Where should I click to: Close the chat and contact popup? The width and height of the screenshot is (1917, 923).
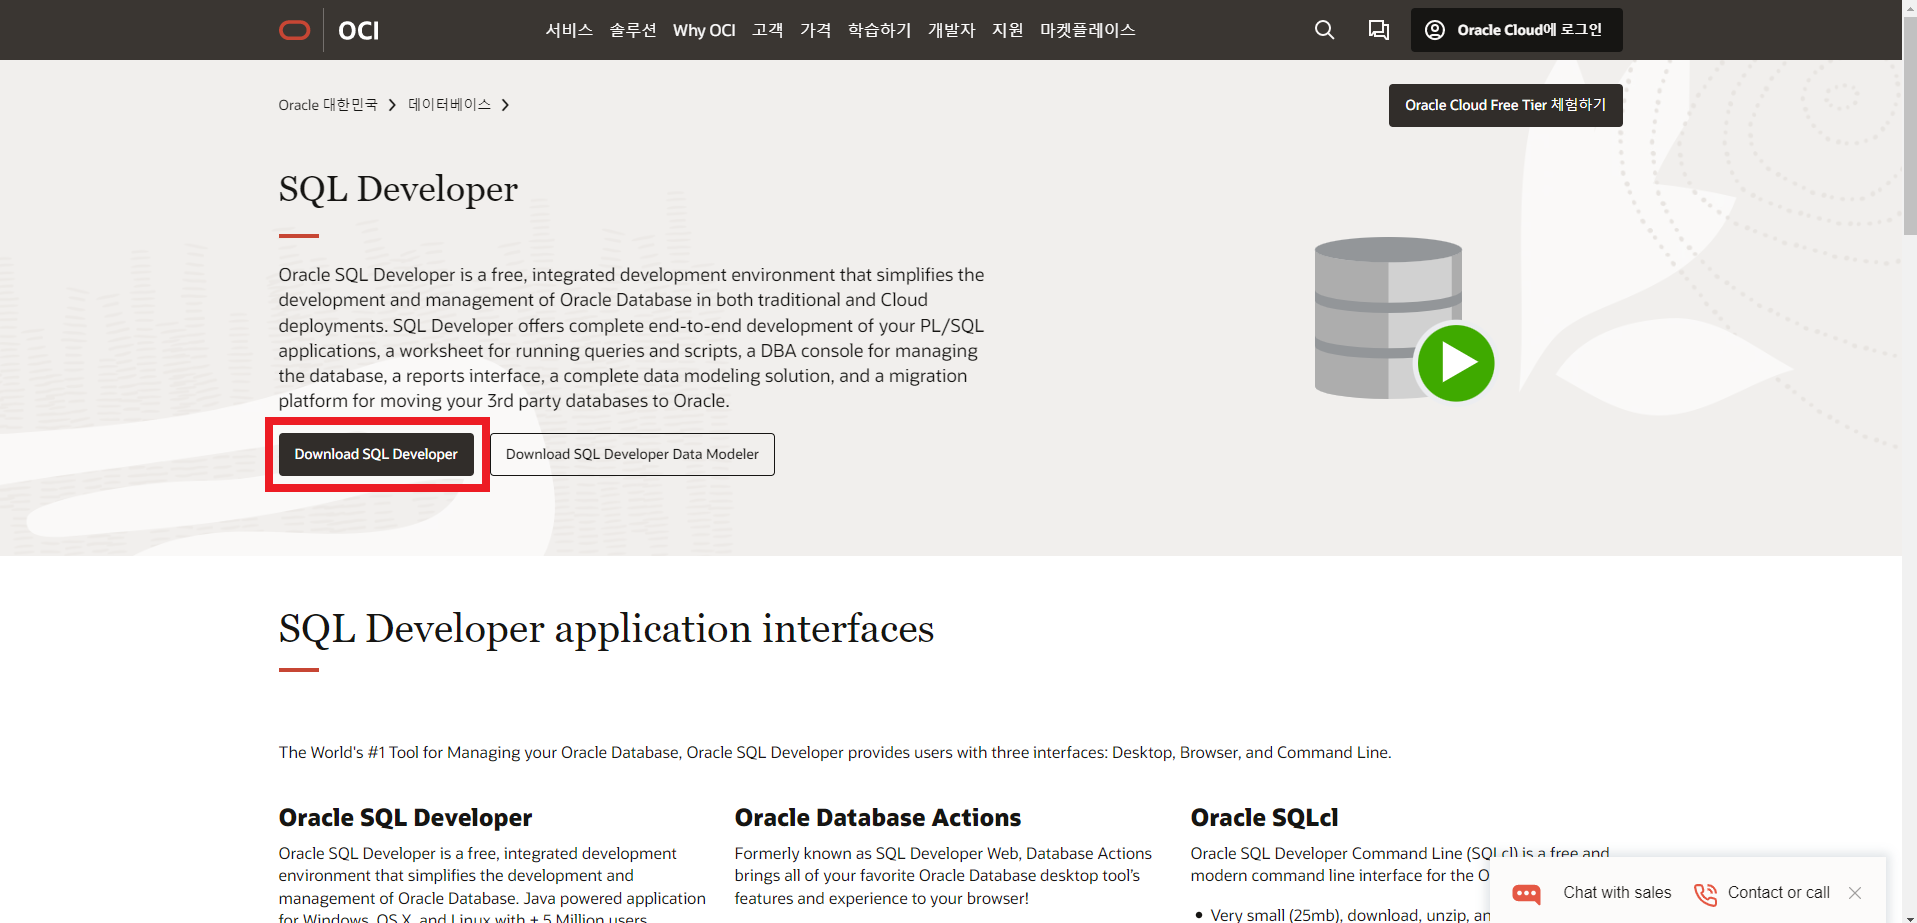[x=1855, y=893]
